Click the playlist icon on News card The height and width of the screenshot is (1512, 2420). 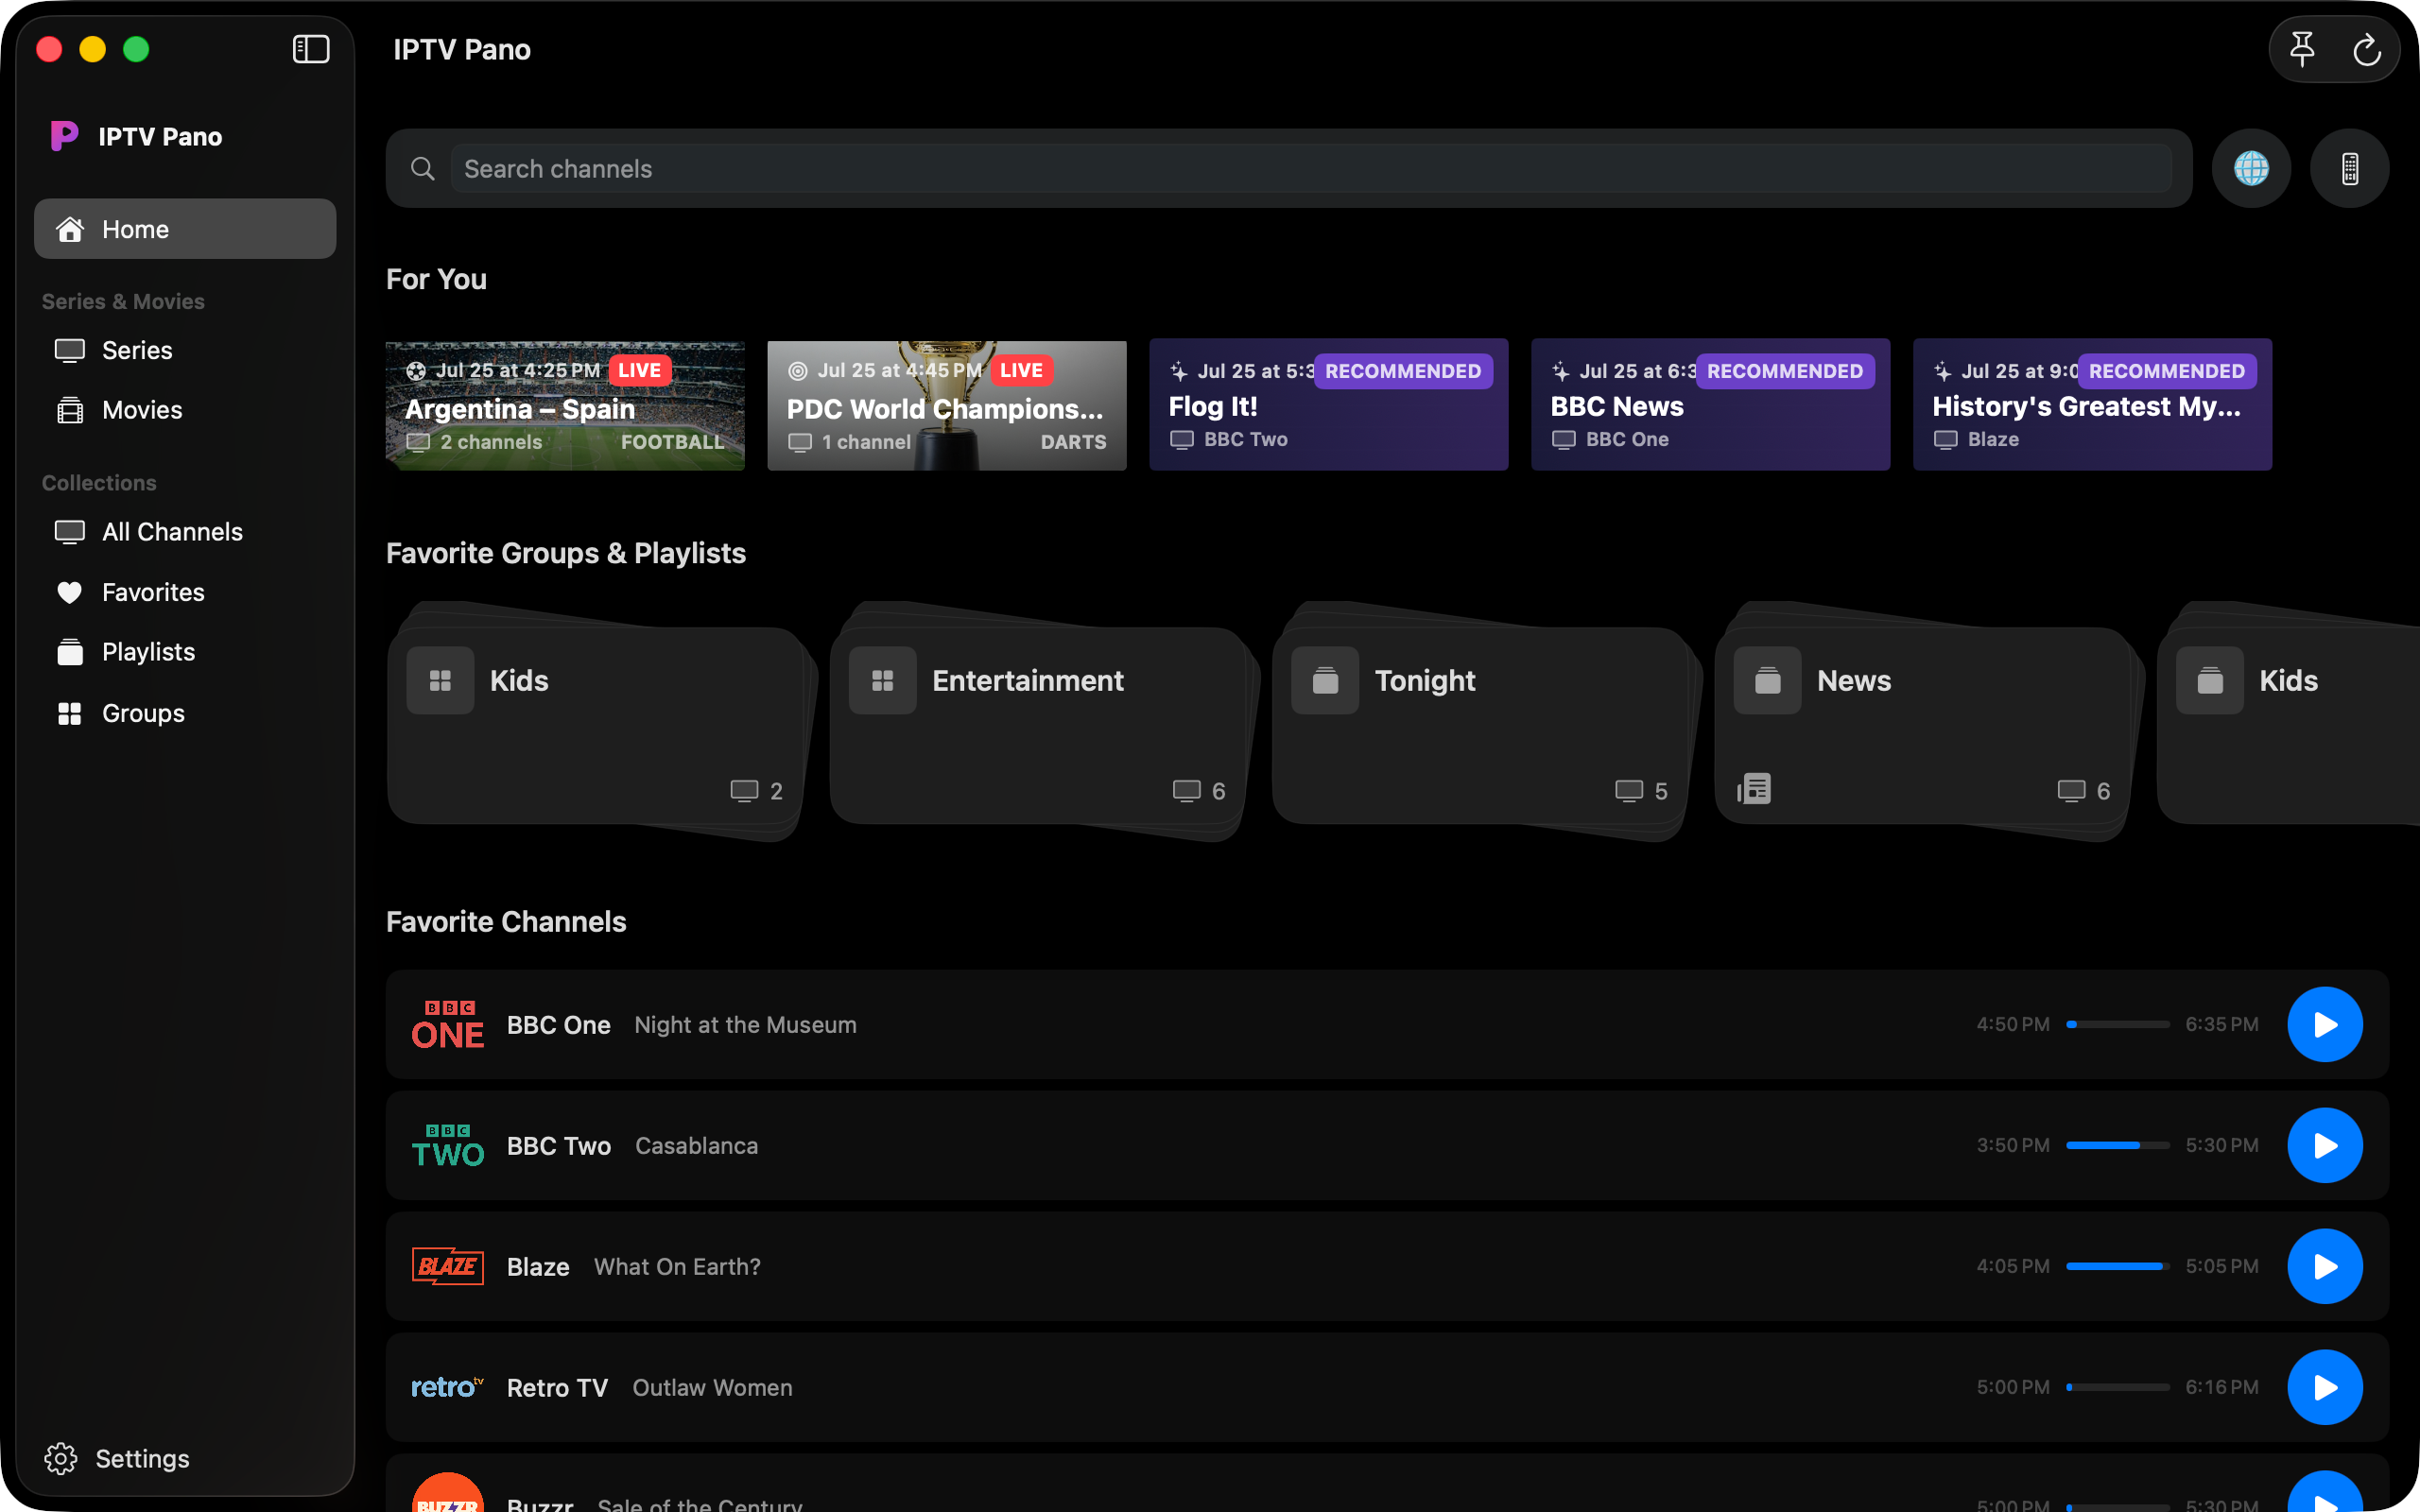[x=1767, y=680]
